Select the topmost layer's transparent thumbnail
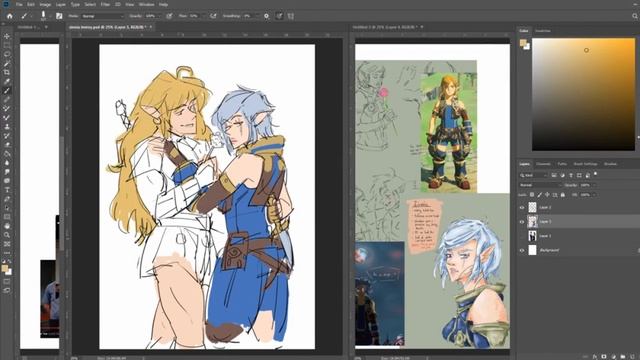640x360 pixels. 532,207
